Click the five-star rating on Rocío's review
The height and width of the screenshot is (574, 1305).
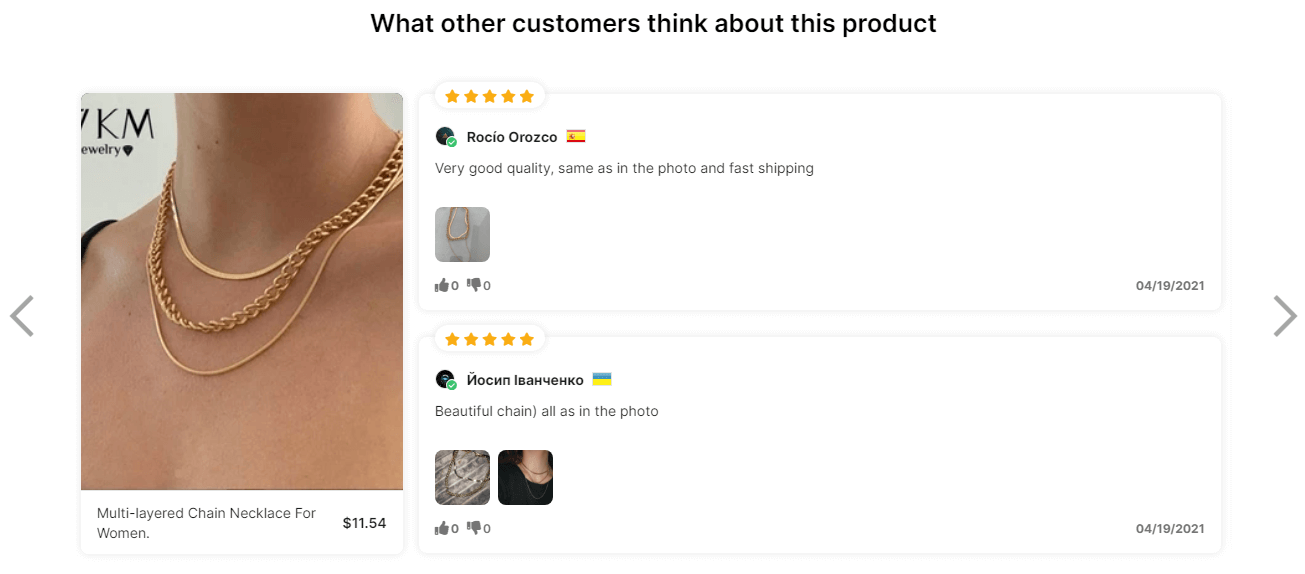tap(489, 96)
